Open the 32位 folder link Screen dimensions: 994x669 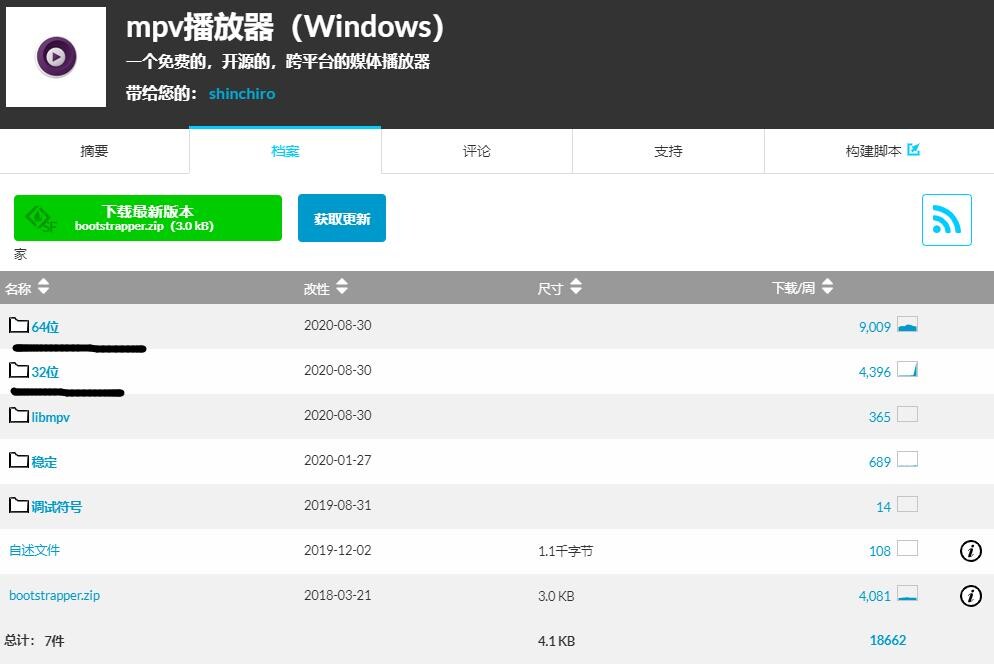coord(45,372)
